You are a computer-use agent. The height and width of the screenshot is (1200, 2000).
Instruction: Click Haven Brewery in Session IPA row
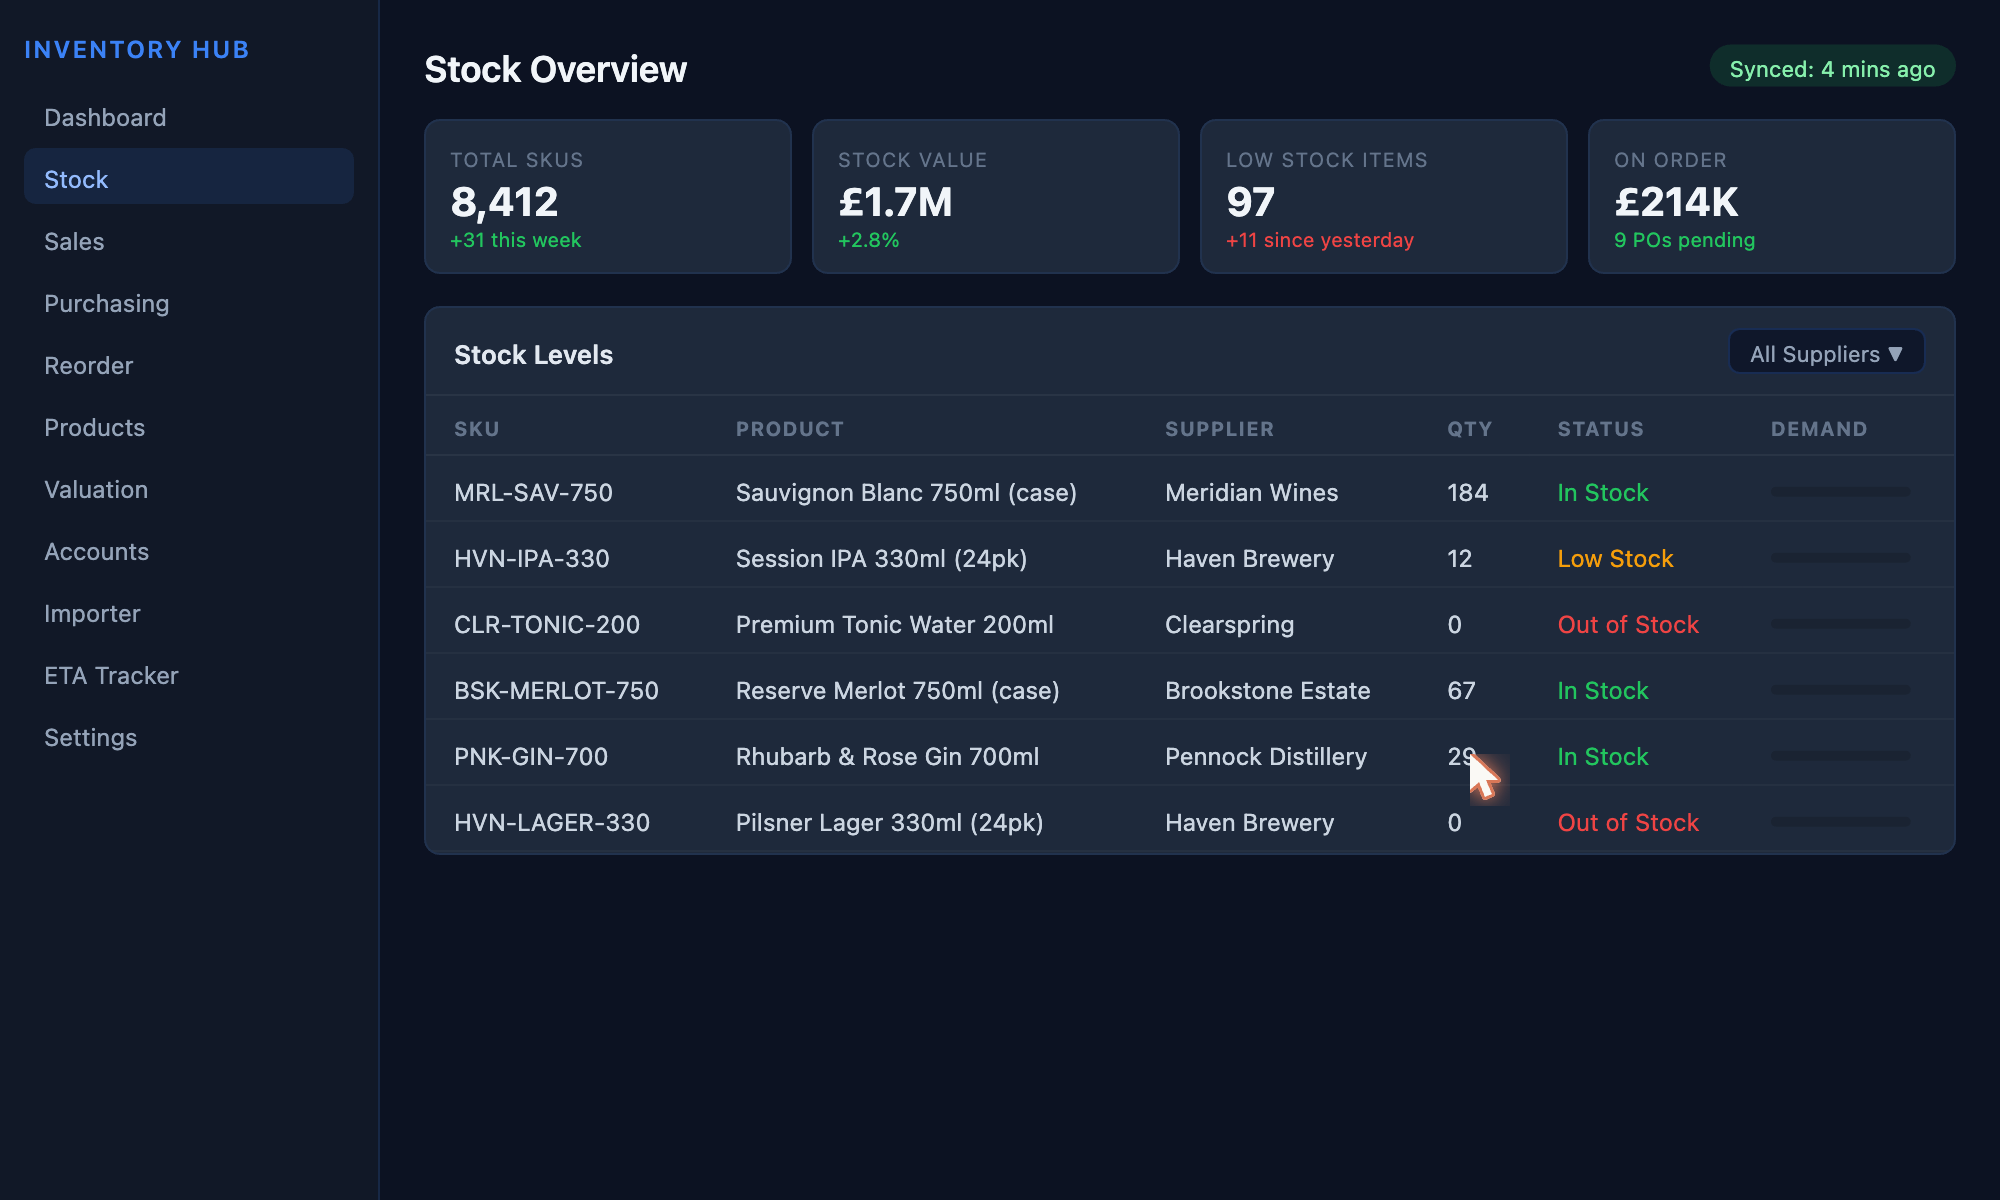pos(1249,559)
